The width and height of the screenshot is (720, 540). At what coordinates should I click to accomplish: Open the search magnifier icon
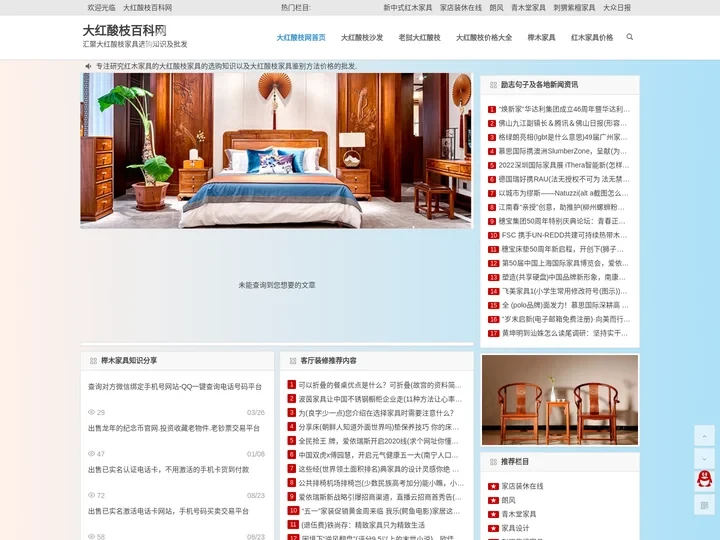(630, 37)
